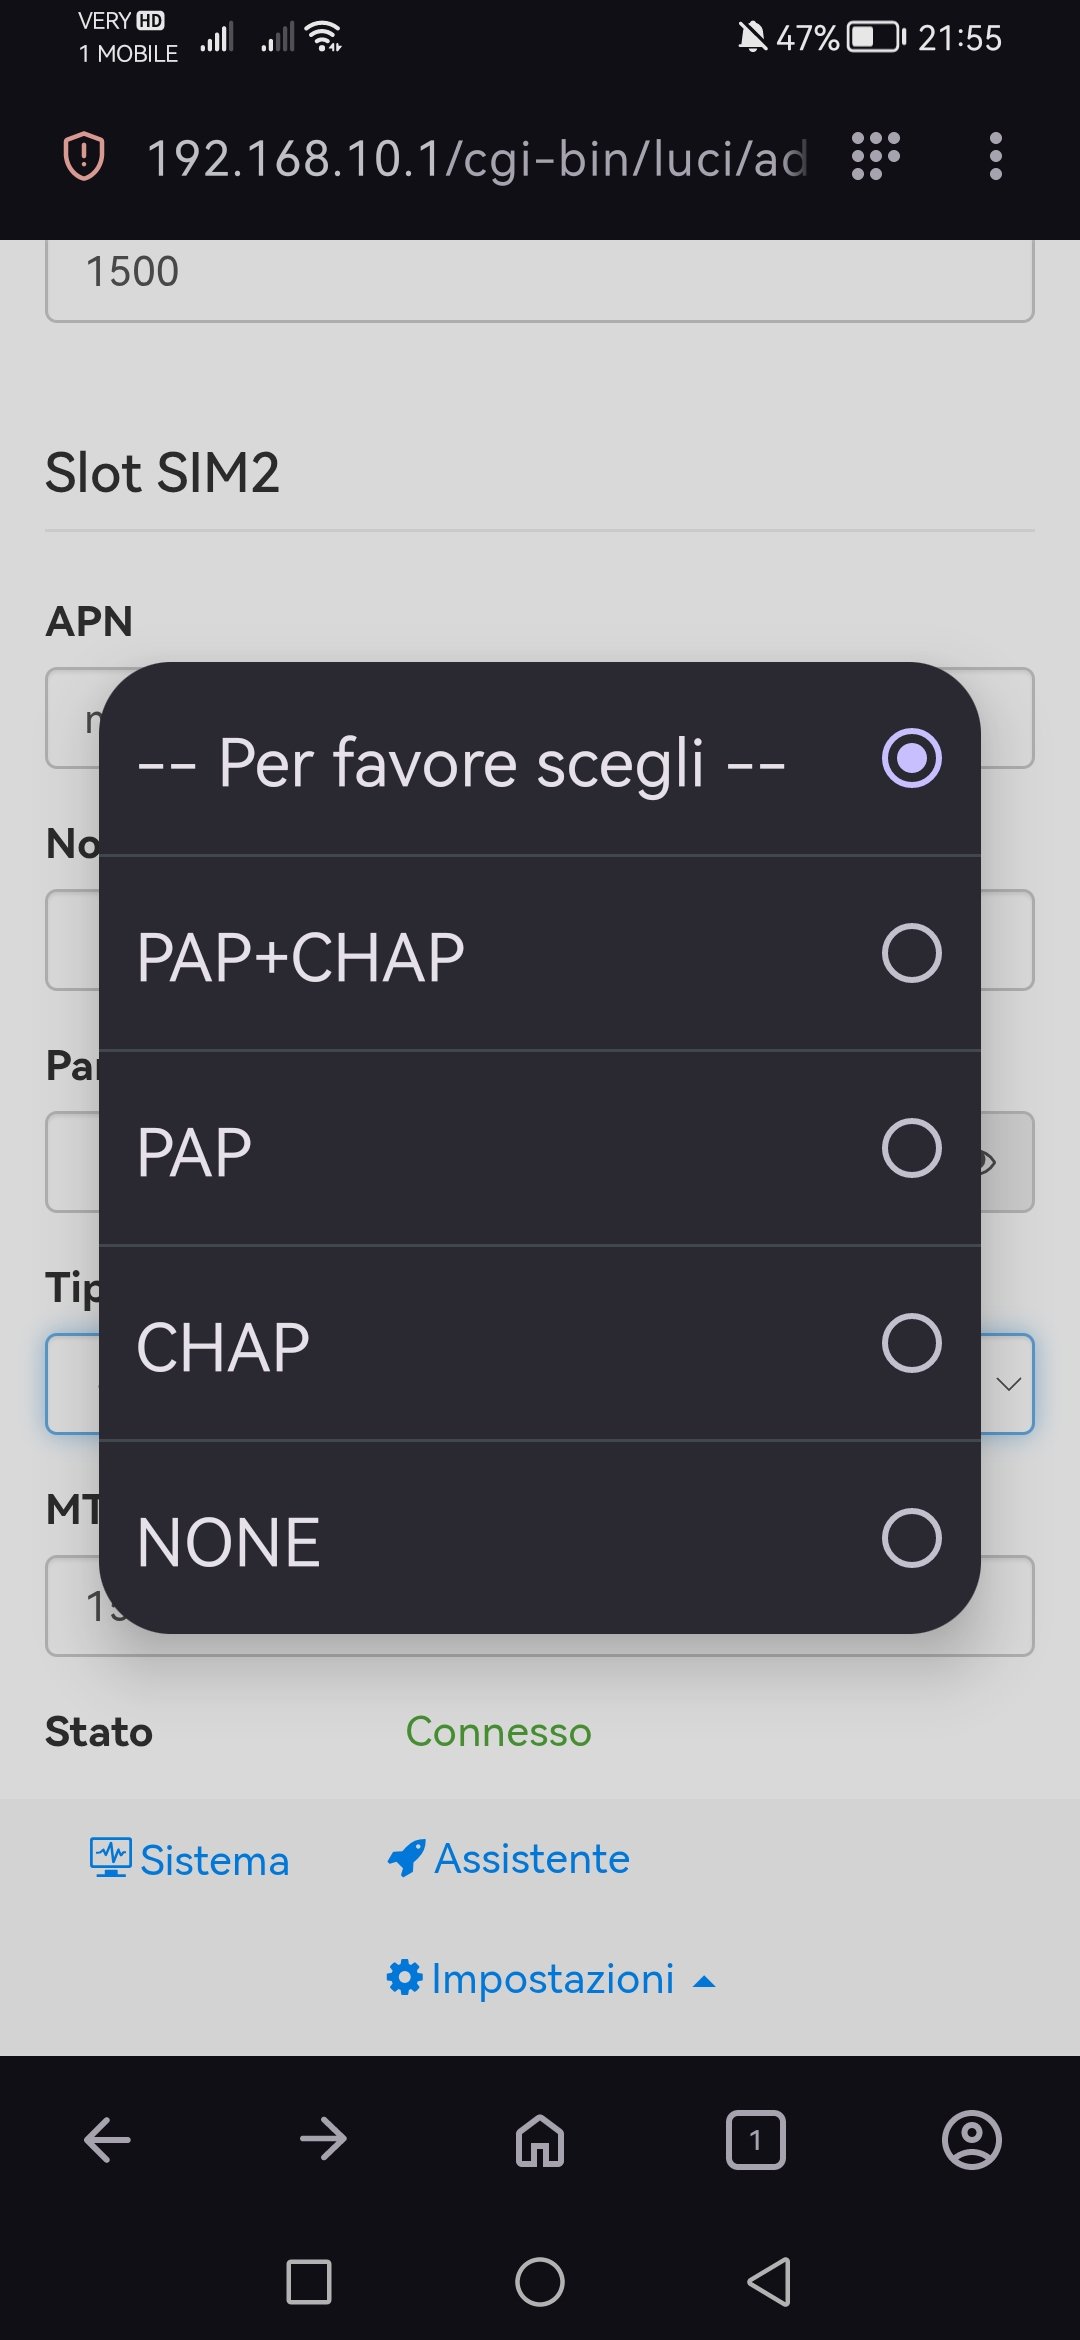Select the PAP+CHAP radio option

[x=911, y=953]
